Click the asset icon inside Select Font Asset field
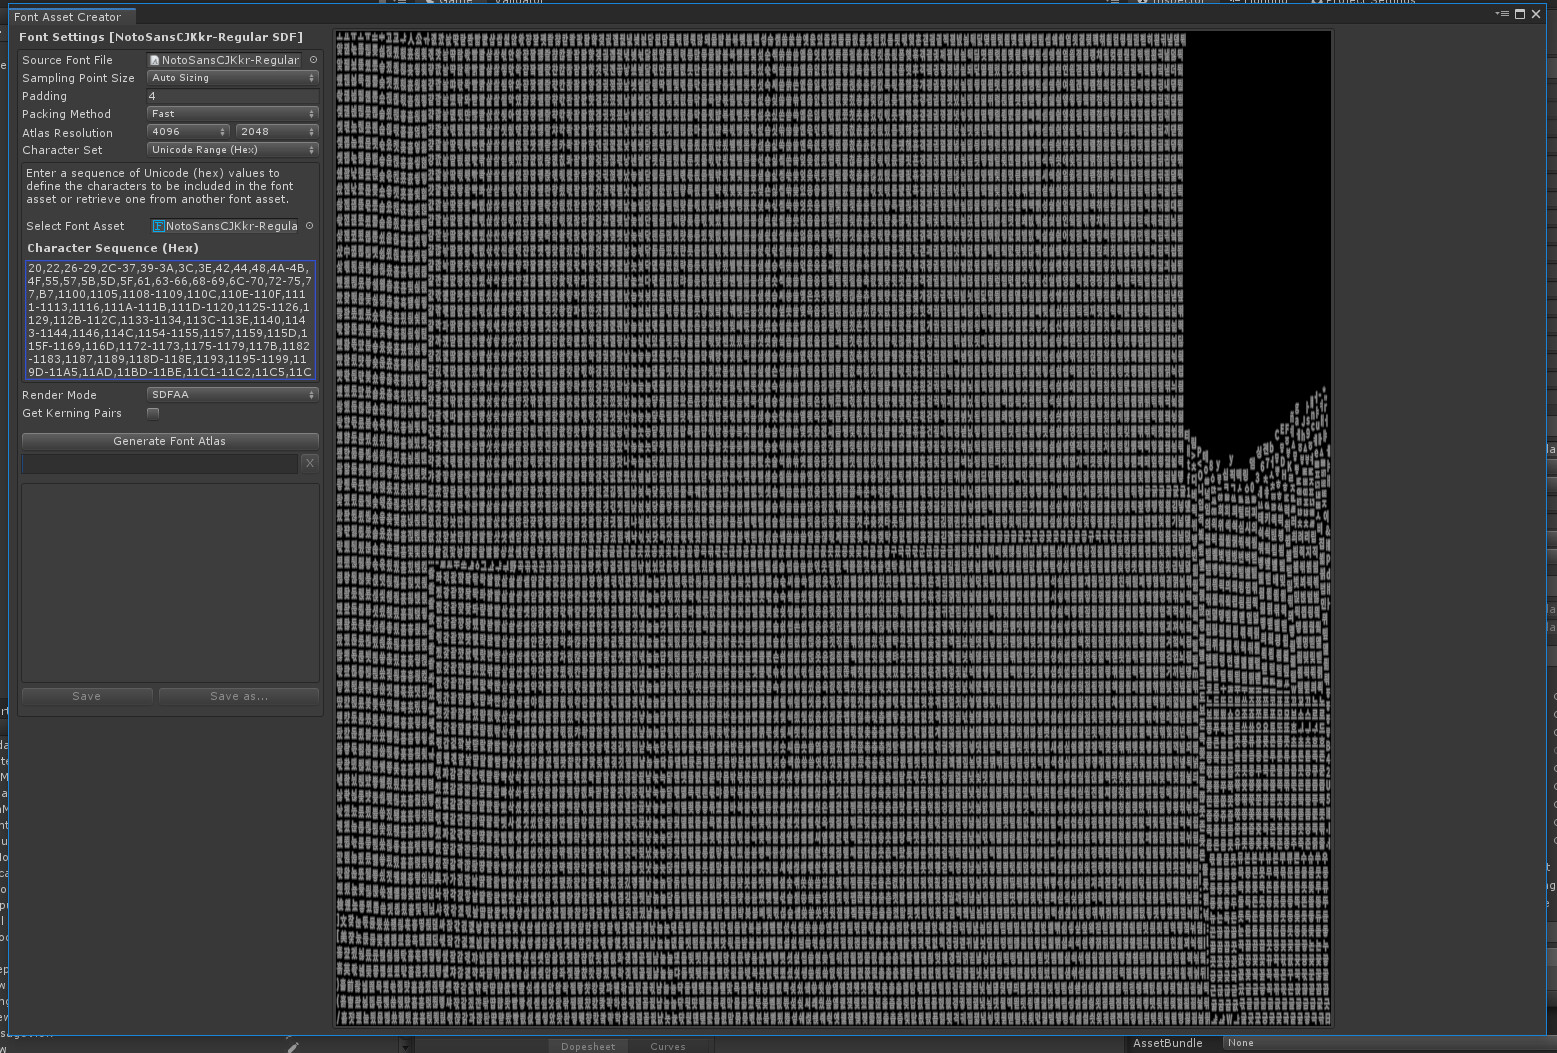 [158, 226]
